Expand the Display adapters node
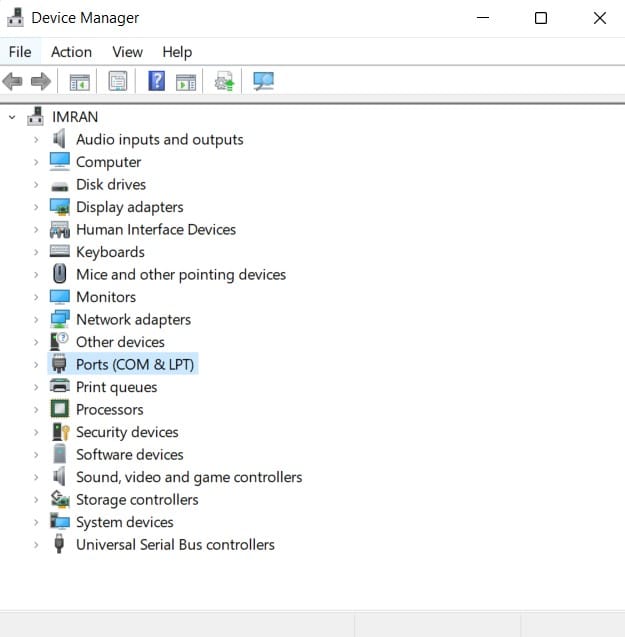Screen dimensions: 625x637 36,207
